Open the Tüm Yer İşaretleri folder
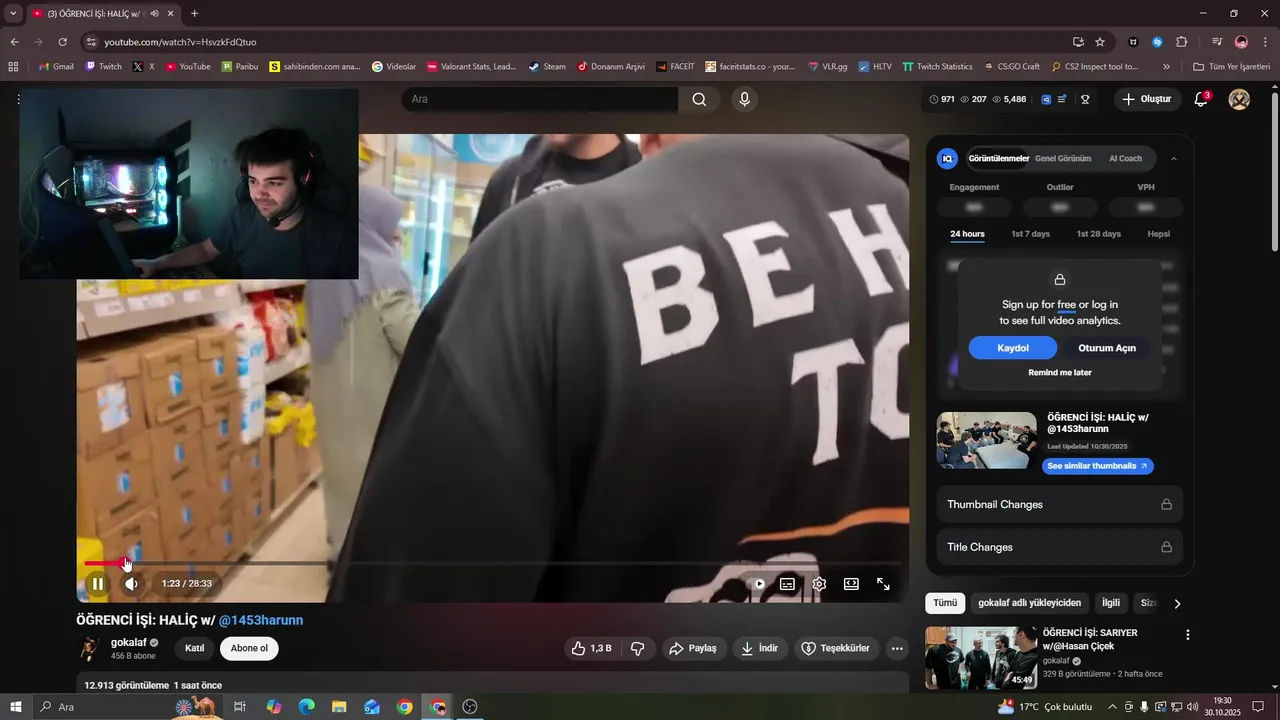The height and width of the screenshot is (720, 1280). pyautogui.click(x=1231, y=67)
